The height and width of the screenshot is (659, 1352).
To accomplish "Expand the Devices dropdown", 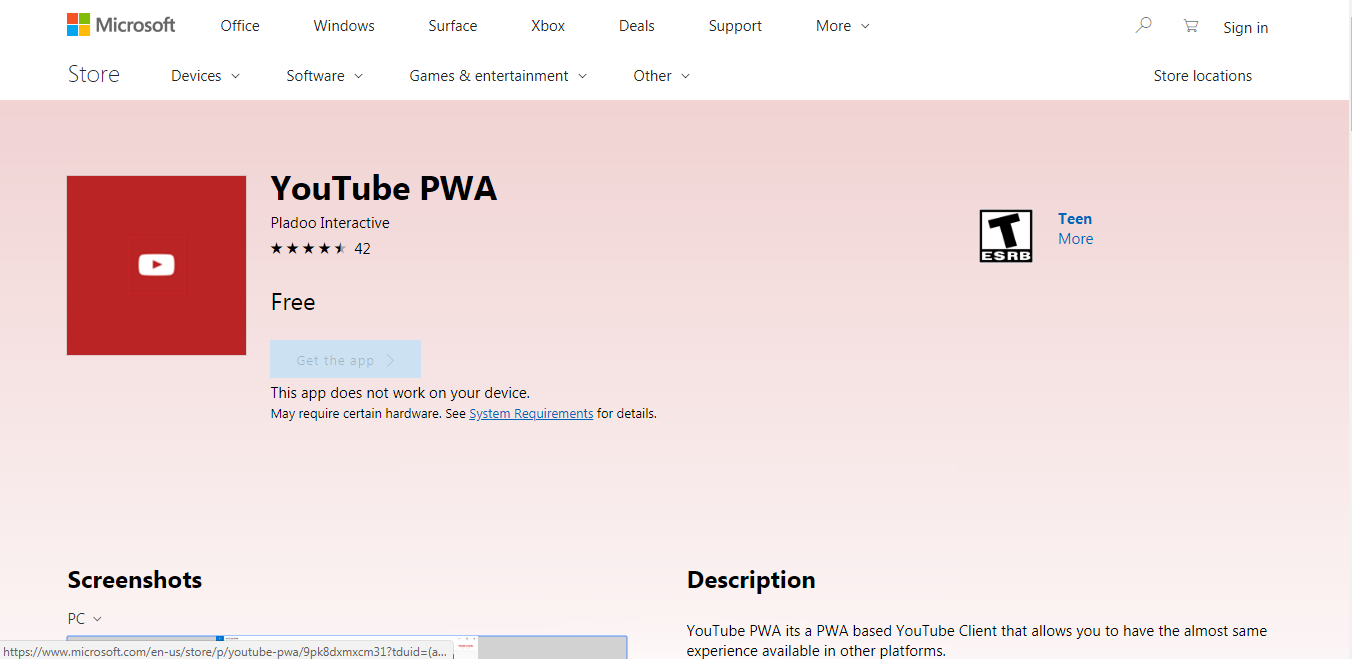I will (206, 76).
